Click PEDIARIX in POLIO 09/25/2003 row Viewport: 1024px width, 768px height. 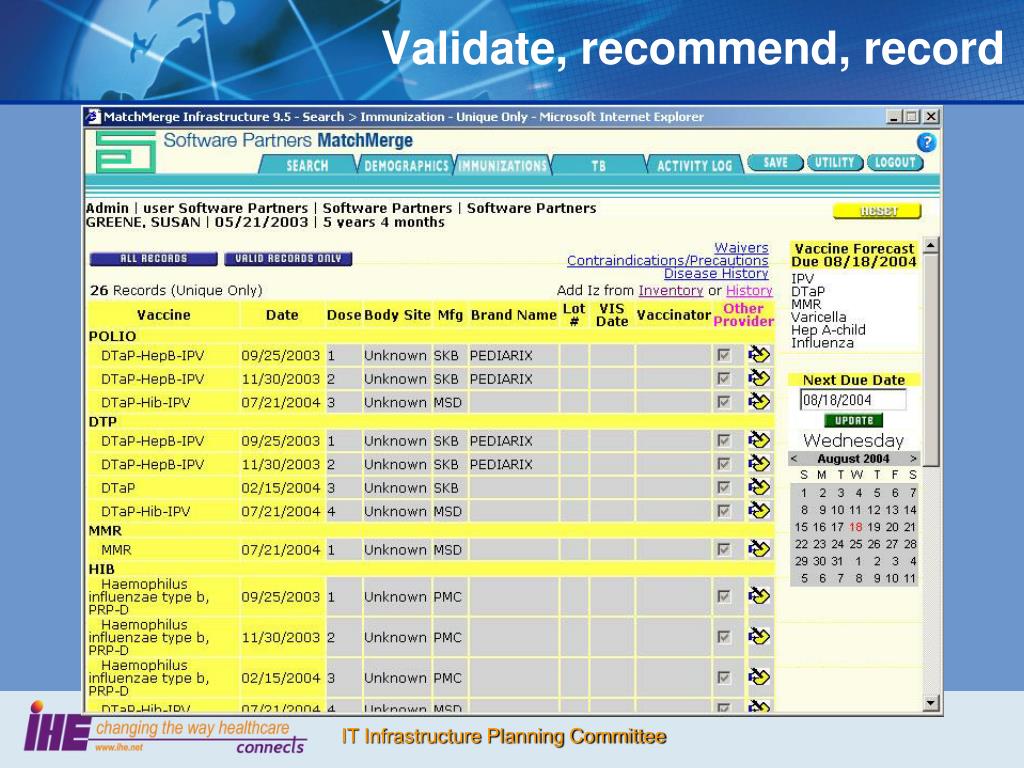click(x=501, y=355)
